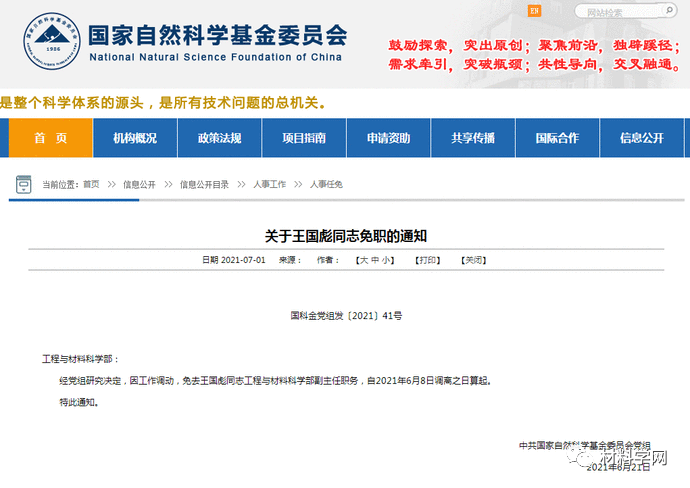The height and width of the screenshot is (488, 690).
Task: Set font size to large with 大
Action: pyautogui.click(x=361, y=260)
